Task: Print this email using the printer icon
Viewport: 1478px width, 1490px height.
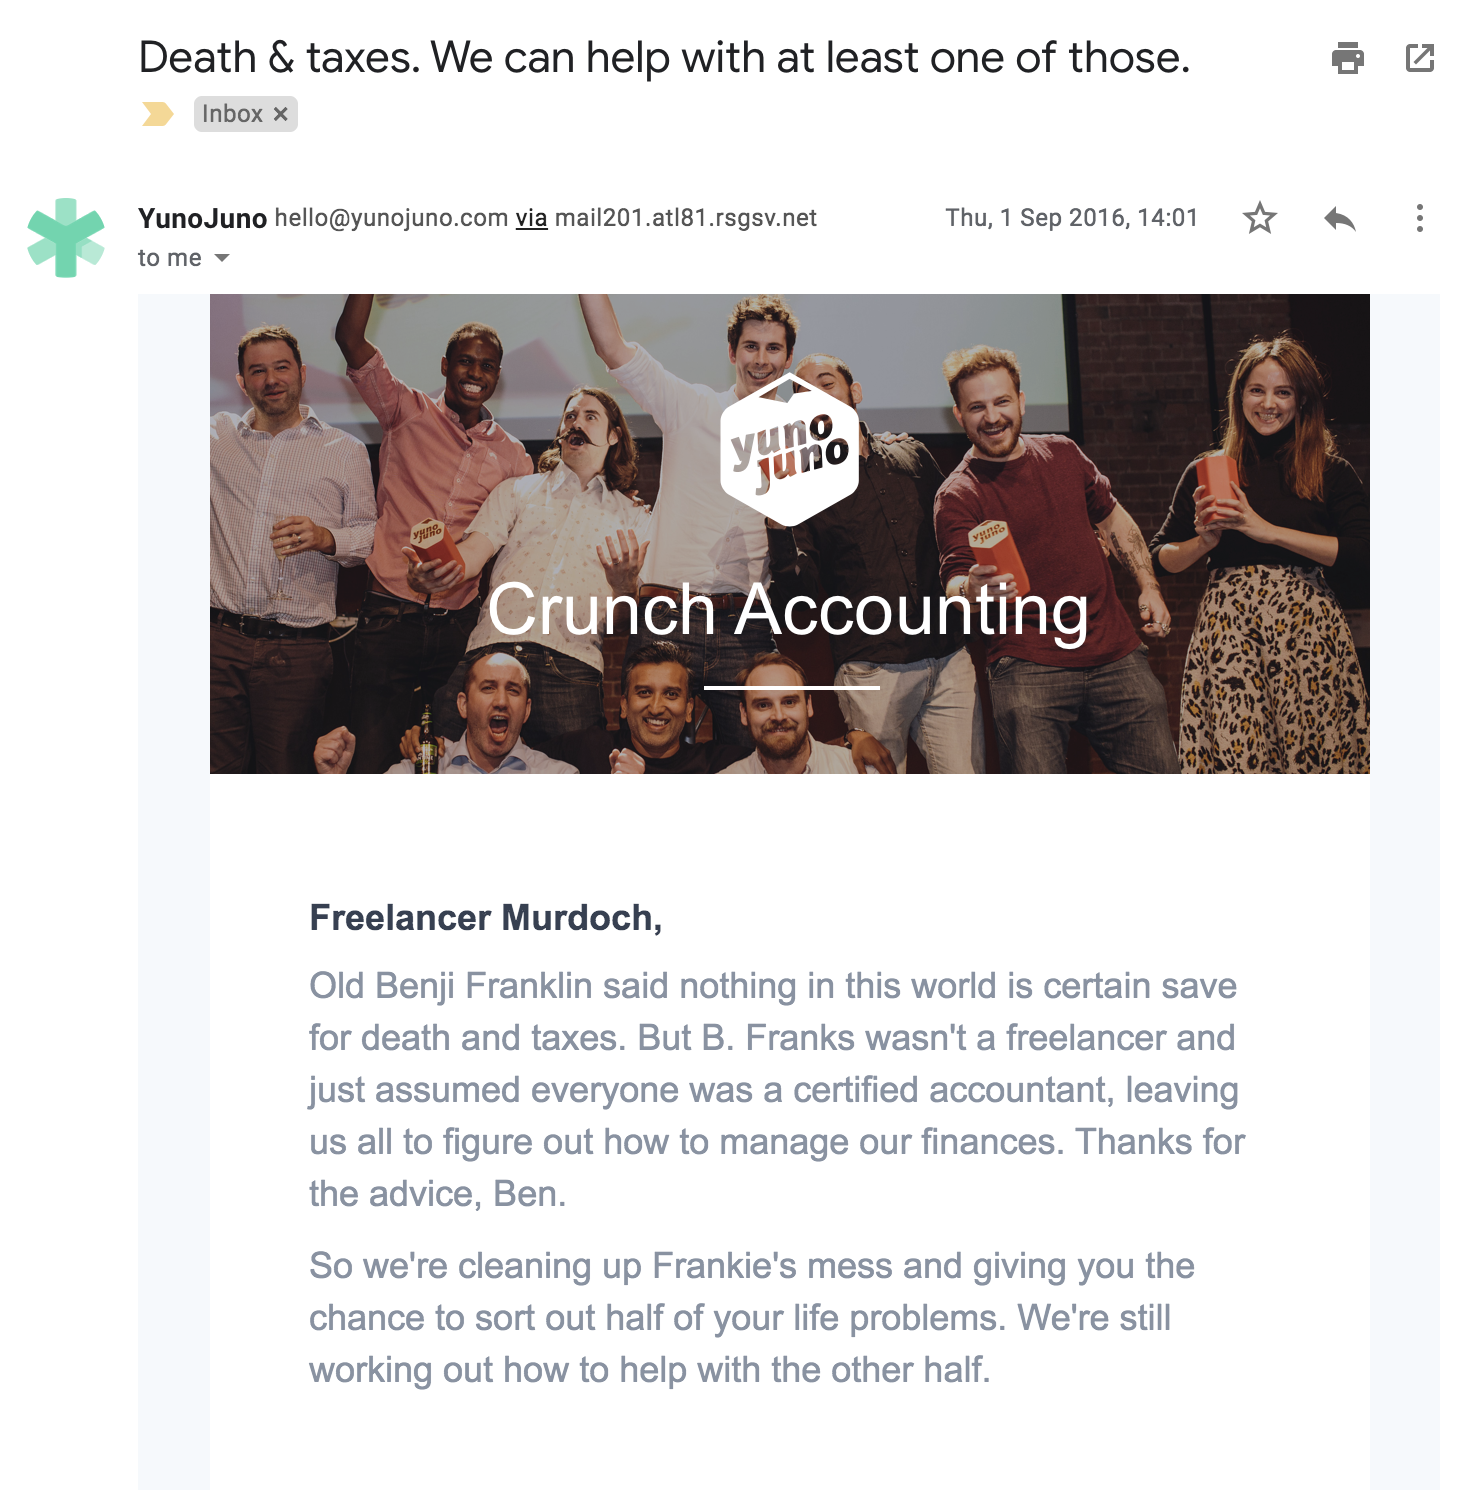Action: [x=1347, y=58]
